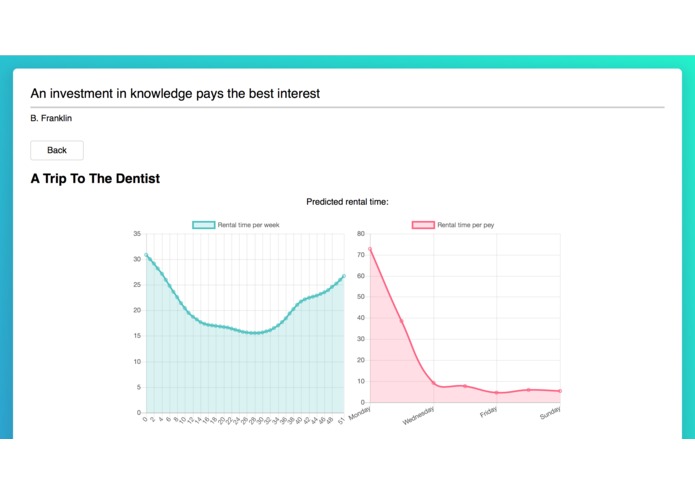This screenshot has width=695, height=494.
Task: Click the pink chart's legend label text
Action: [x=465, y=225]
